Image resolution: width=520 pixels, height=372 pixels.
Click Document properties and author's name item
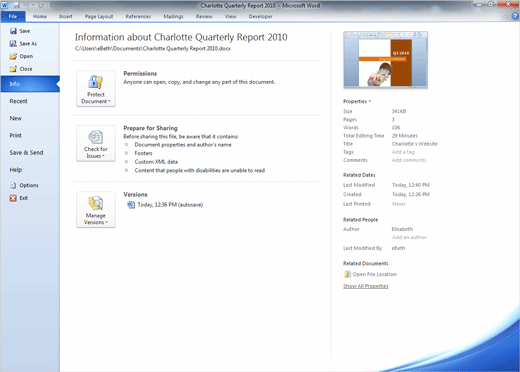point(183,145)
